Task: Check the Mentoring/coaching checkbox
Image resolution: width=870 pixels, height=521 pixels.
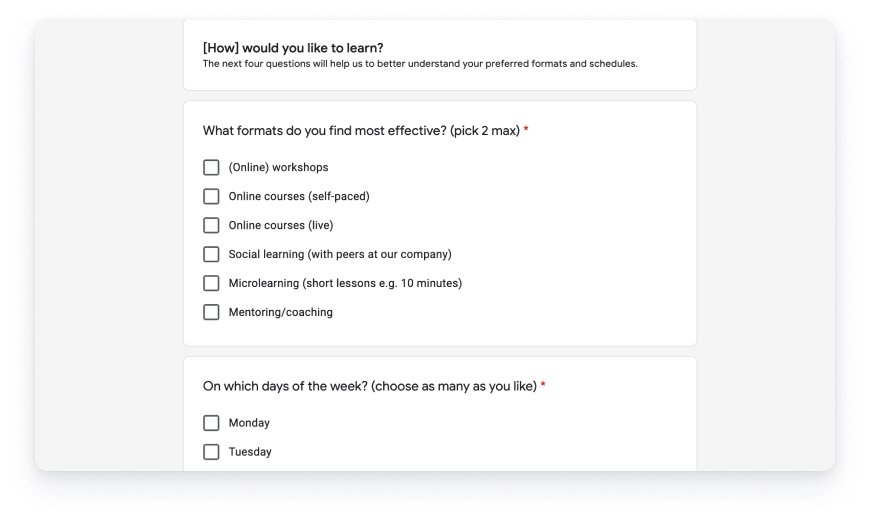Action: point(211,312)
